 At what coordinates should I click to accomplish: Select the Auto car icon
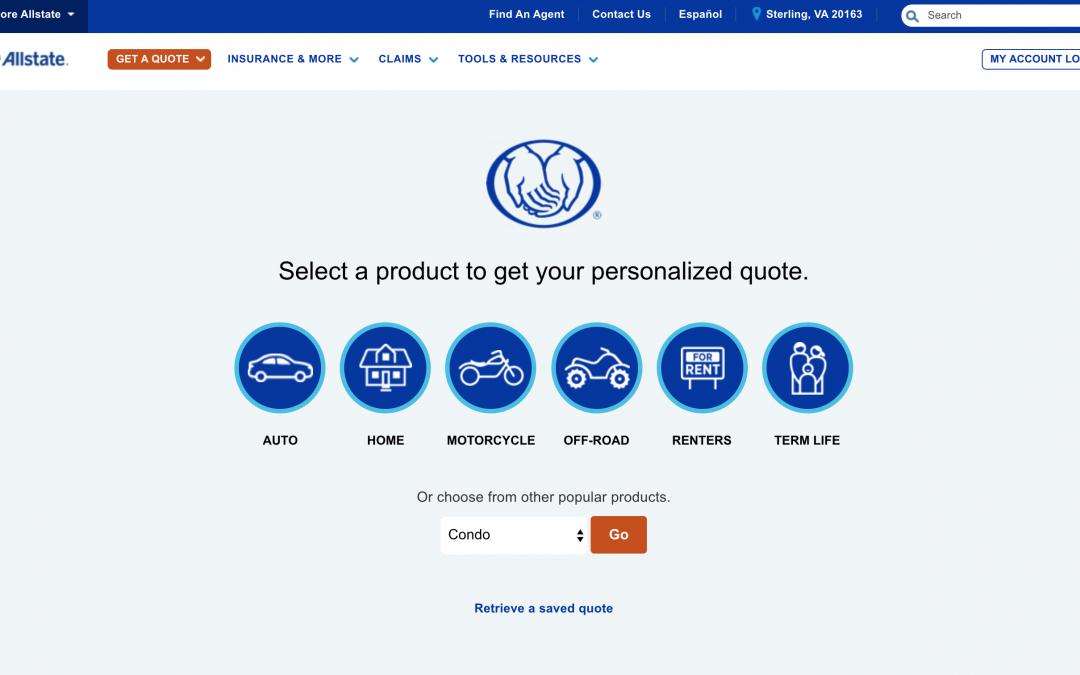click(x=280, y=368)
